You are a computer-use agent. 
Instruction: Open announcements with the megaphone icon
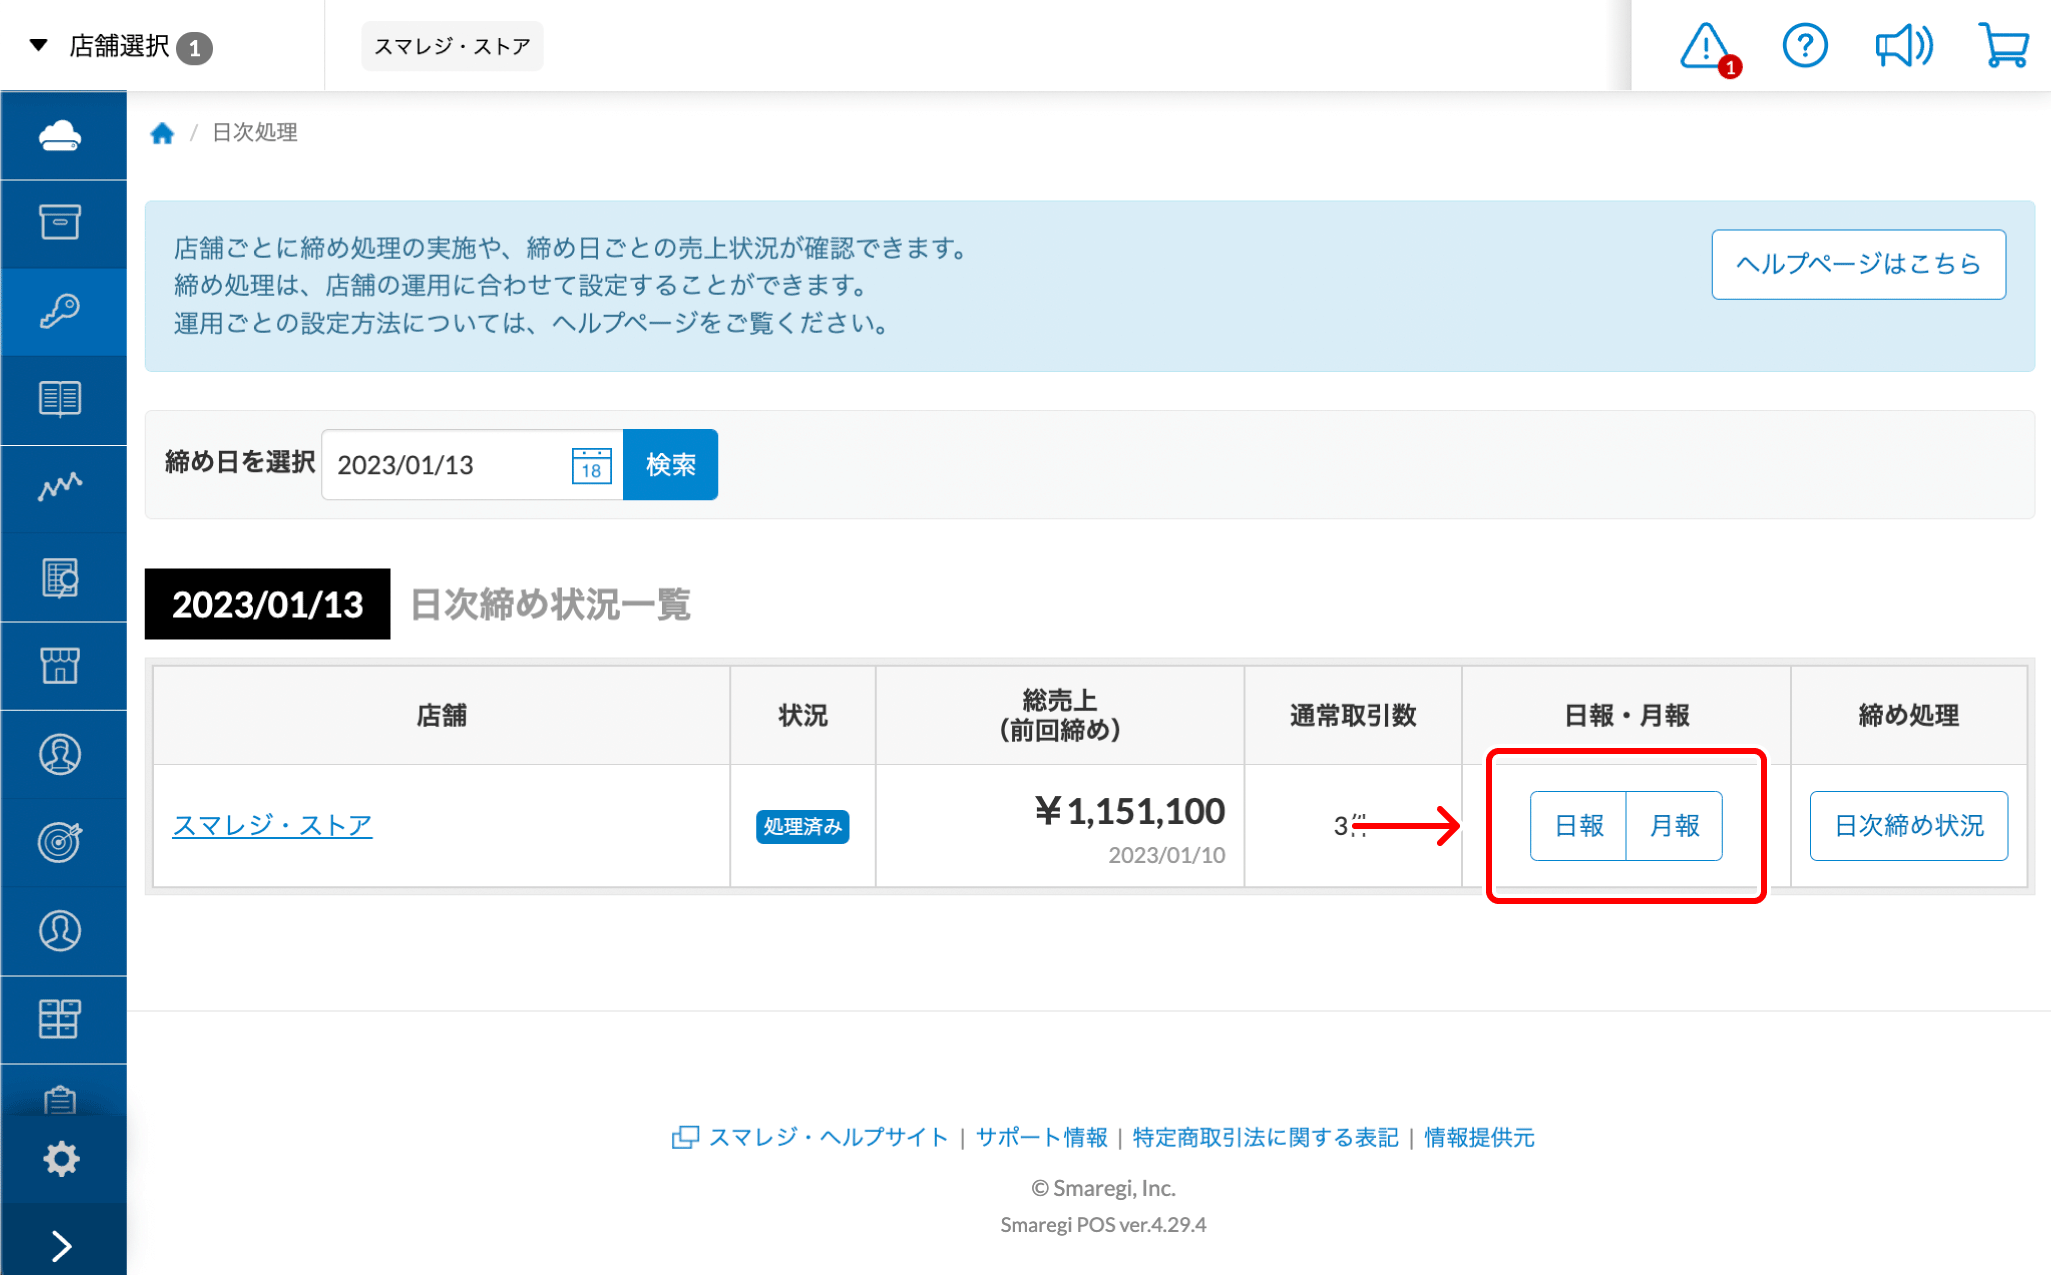(1903, 45)
